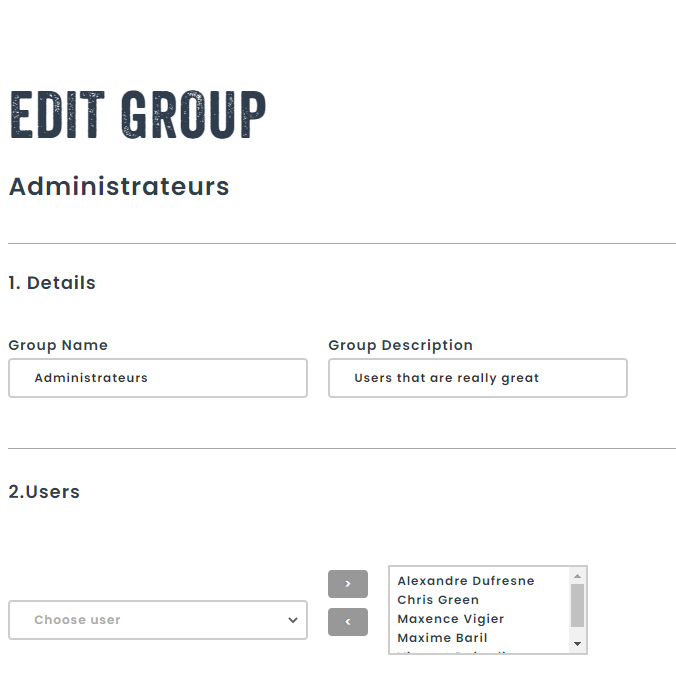Select Chris Green in the user list
Screen dimensions: 676x699
pos(438,600)
